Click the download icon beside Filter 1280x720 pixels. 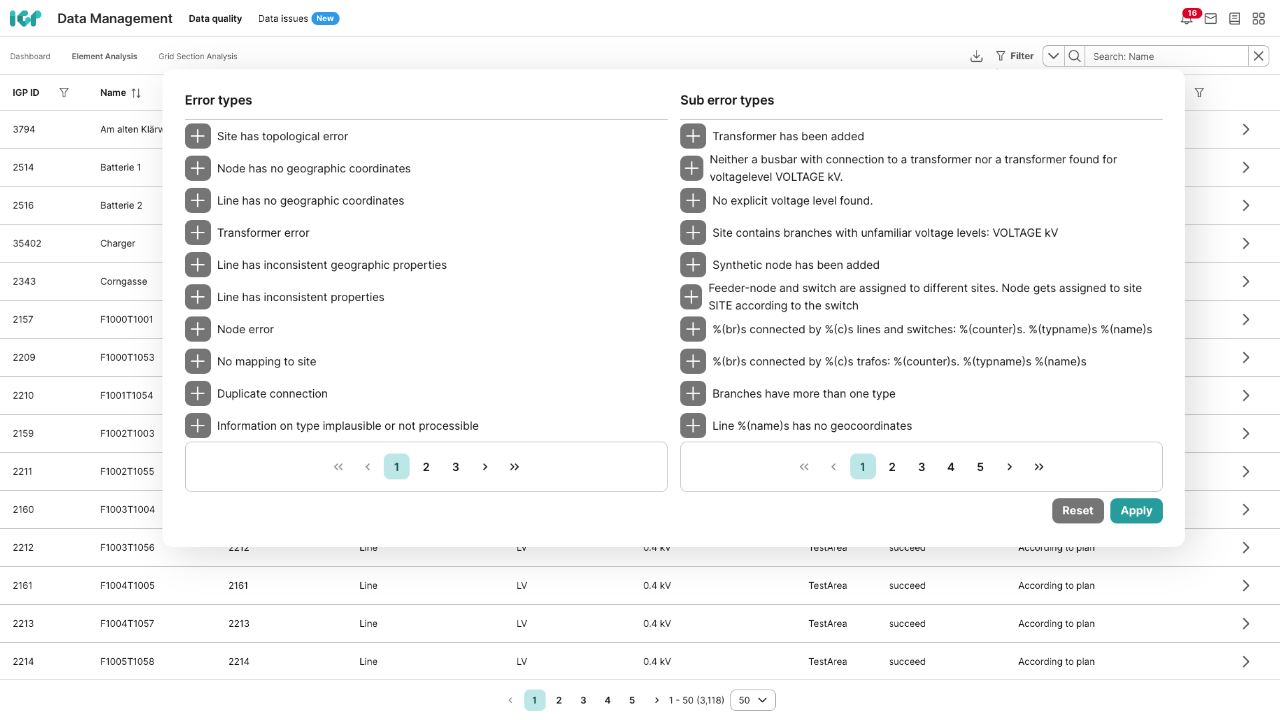click(x=976, y=57)
